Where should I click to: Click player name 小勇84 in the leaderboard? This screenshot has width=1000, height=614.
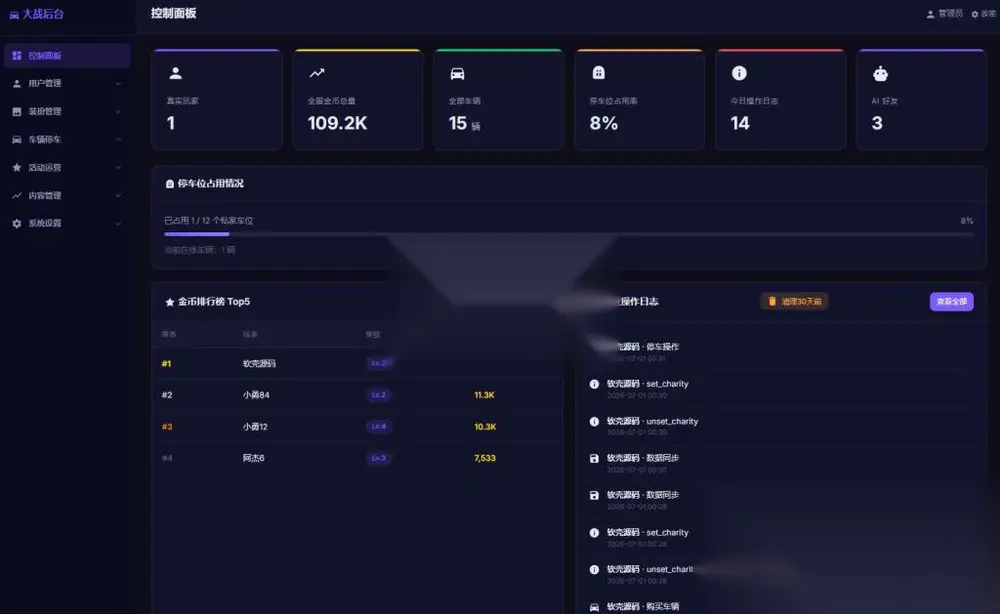256,395
